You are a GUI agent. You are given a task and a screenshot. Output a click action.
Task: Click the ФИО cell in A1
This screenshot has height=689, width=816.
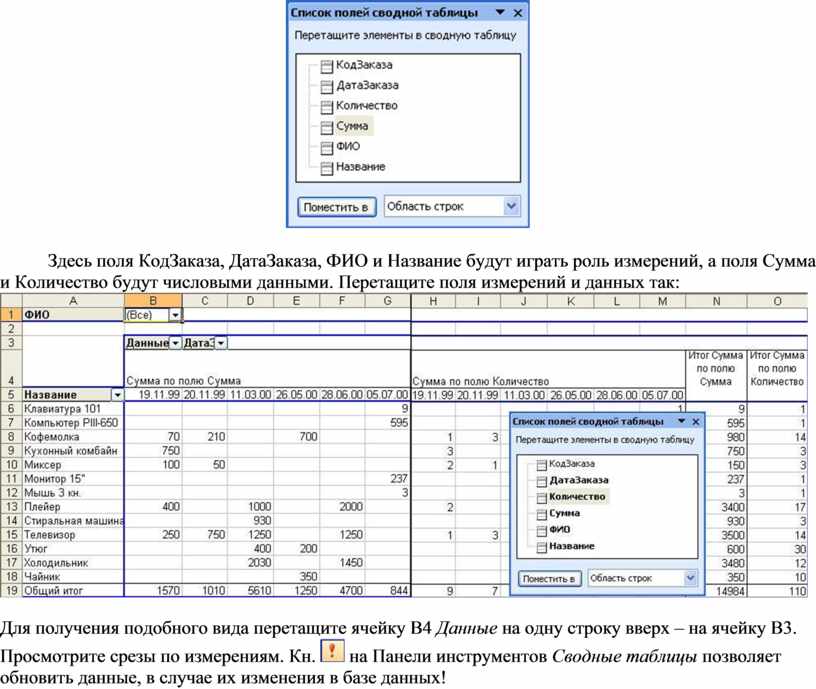pyautogui.click(x=73, y=314)
